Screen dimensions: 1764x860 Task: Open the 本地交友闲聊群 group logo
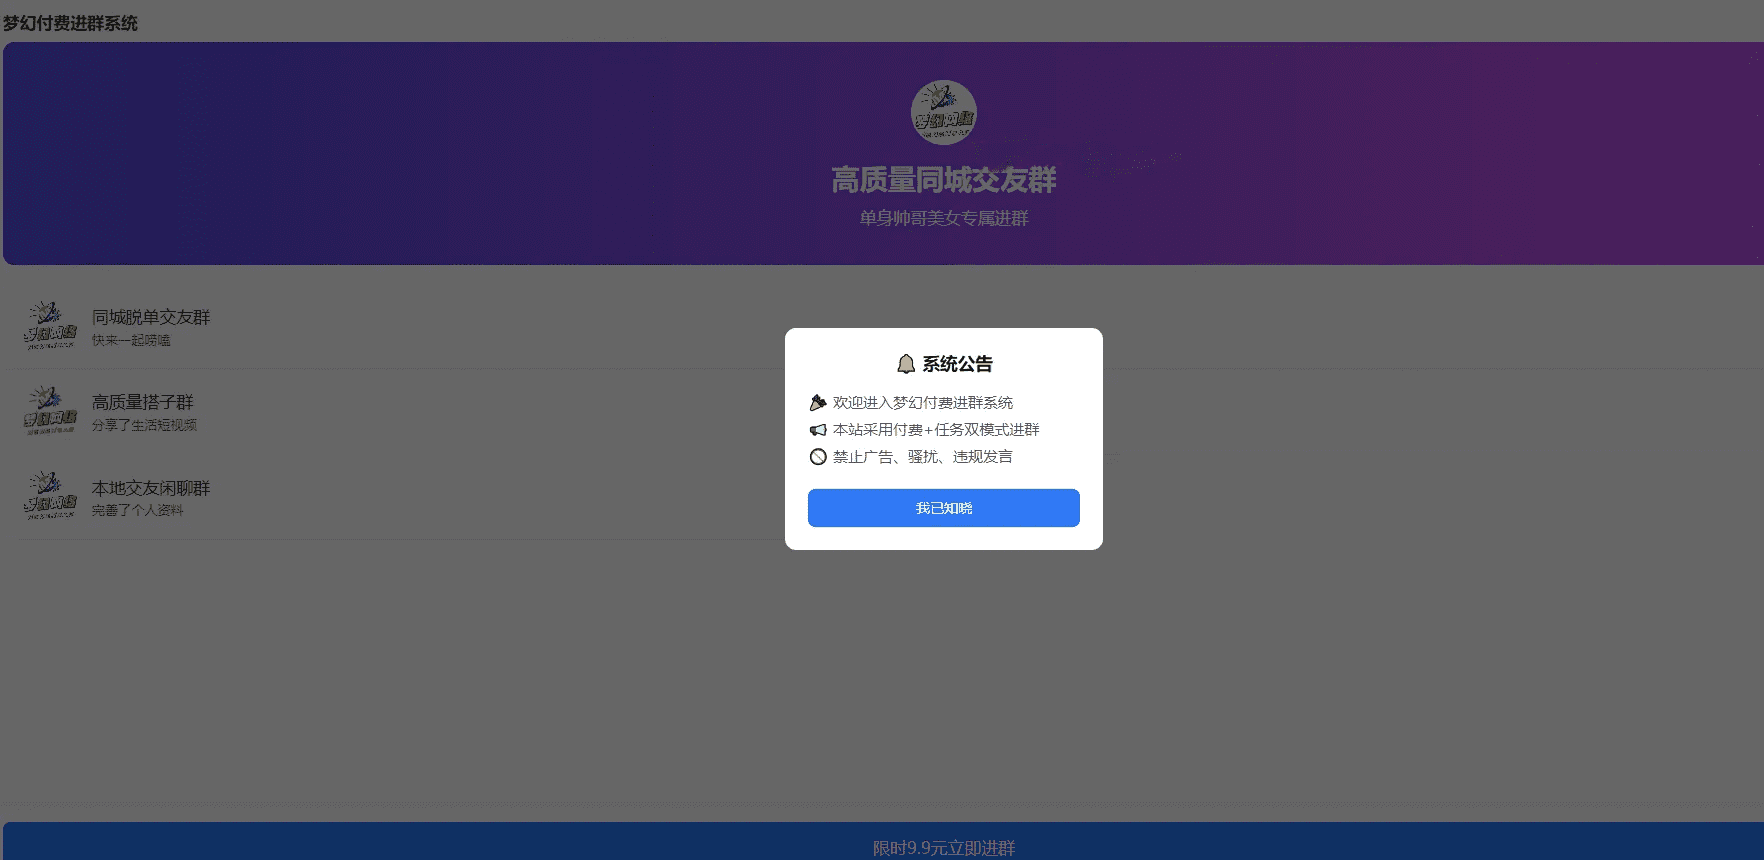[50, 496]
